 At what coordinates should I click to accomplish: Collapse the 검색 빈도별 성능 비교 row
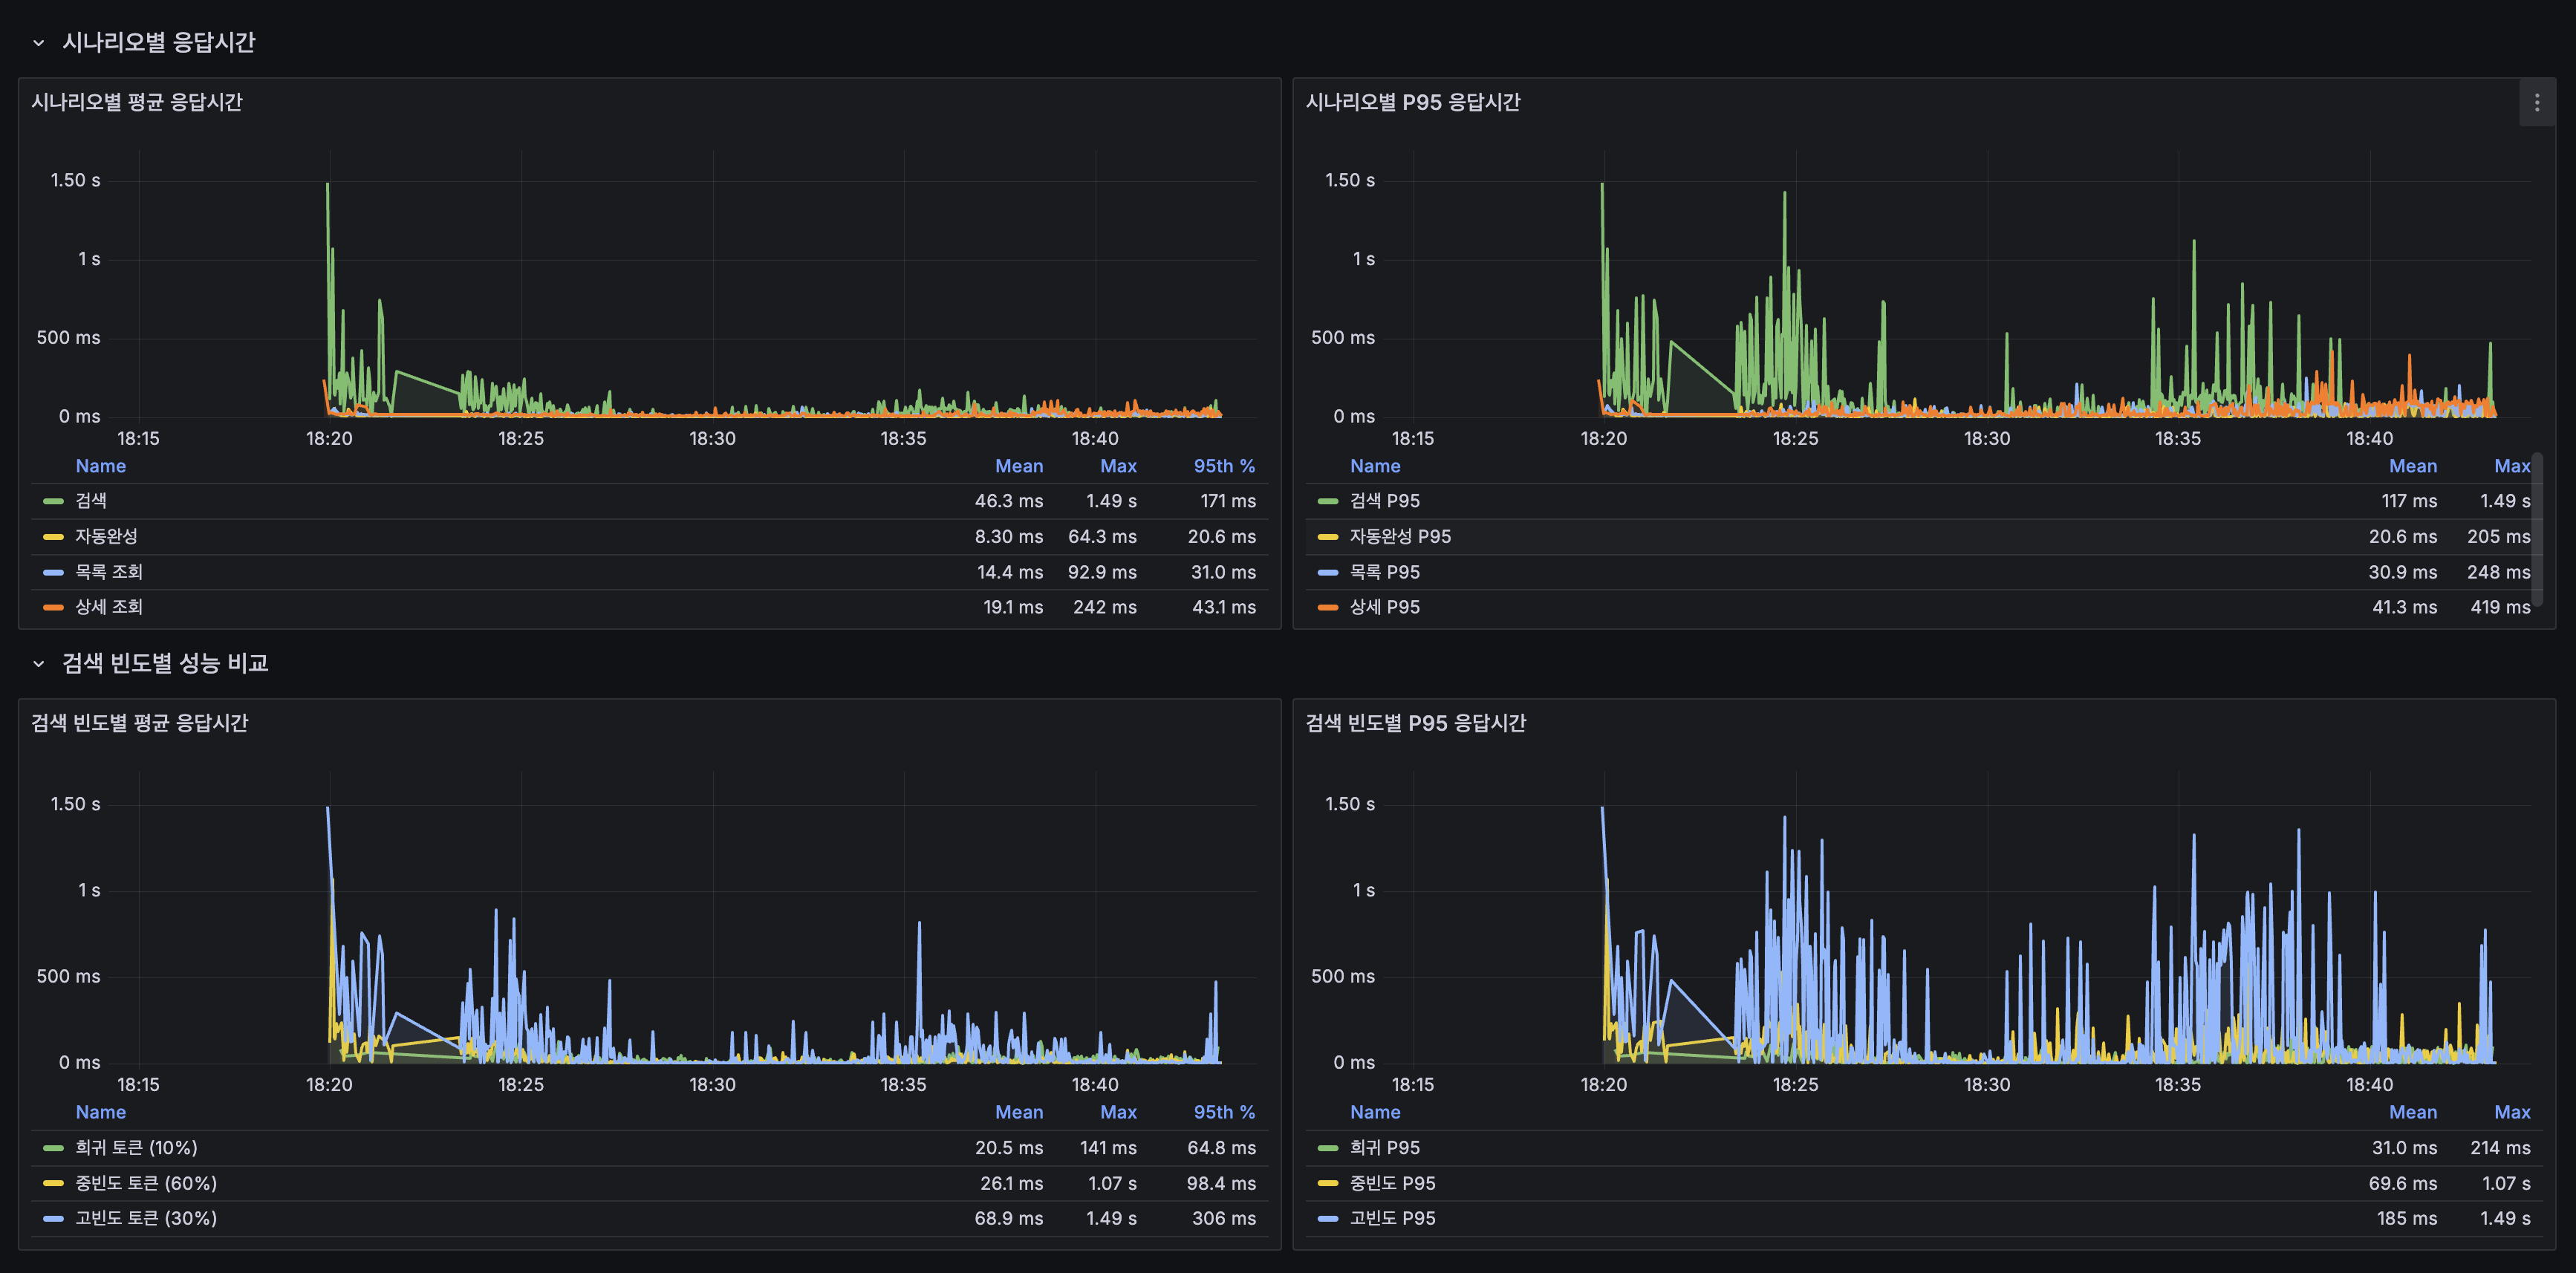coord(39,664)
